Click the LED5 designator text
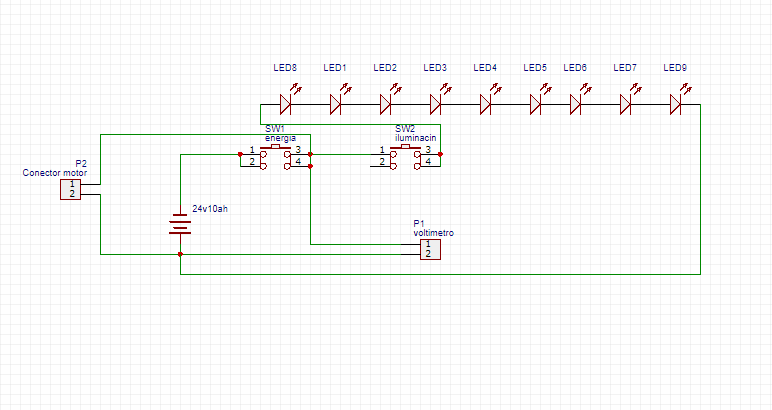The height and width of the screenshot is (410, 772). [535, 68]
